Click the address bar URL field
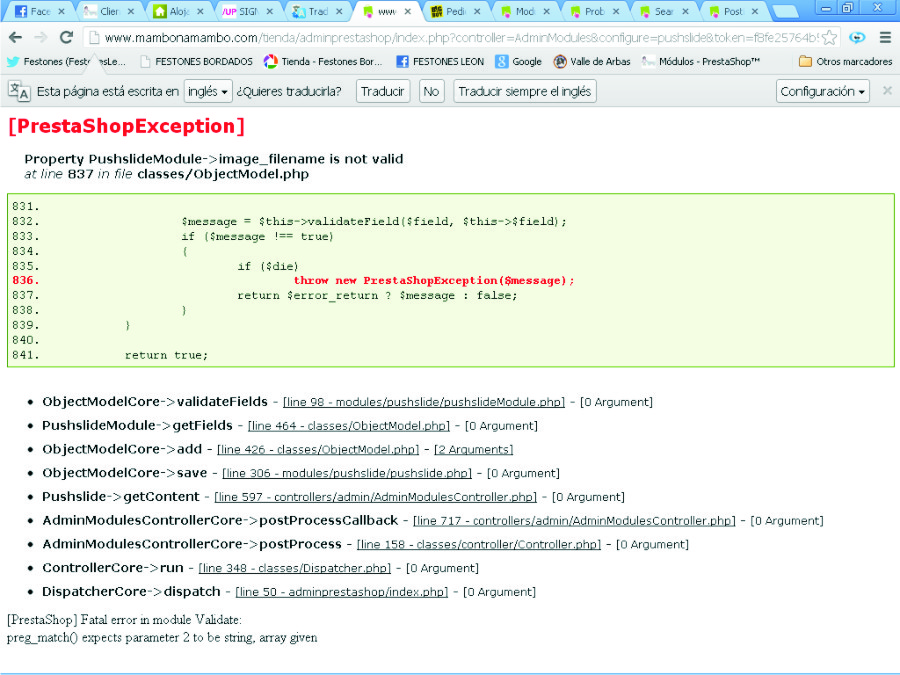Screen dimensions: 900x675 459,38
